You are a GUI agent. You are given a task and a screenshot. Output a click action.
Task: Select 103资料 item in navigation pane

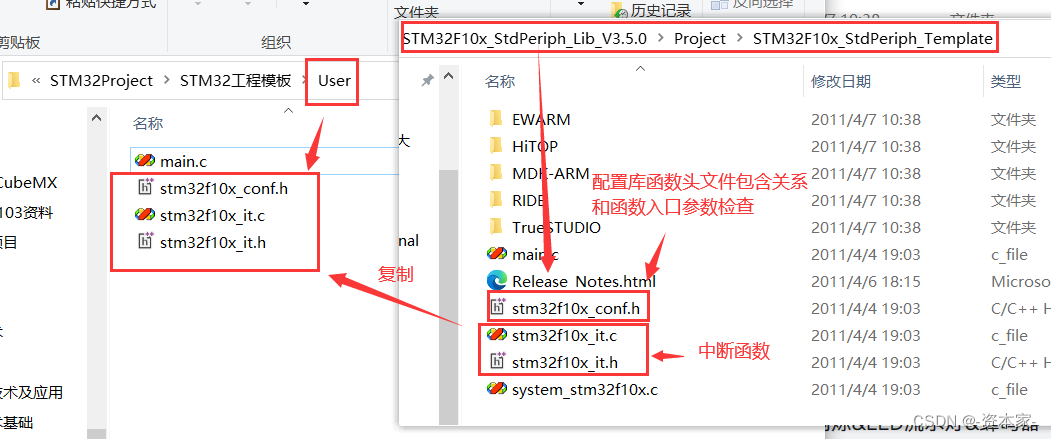coord(26,214)
